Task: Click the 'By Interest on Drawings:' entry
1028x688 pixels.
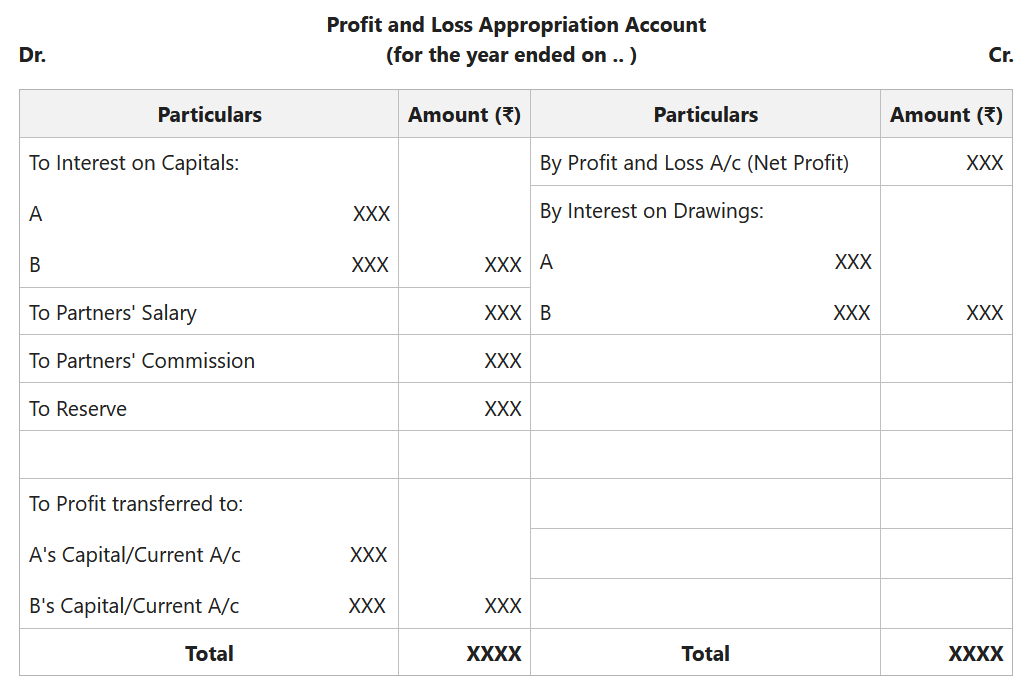Action: point(651,211)
